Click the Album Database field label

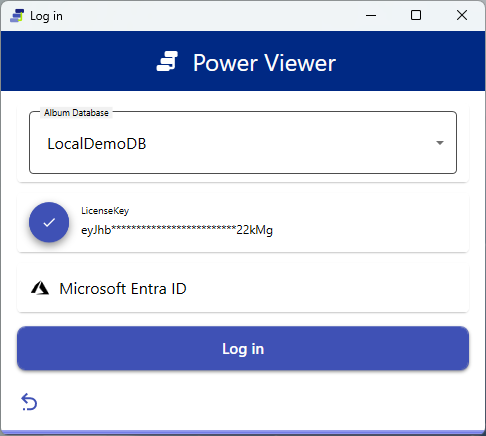[76, 113]
